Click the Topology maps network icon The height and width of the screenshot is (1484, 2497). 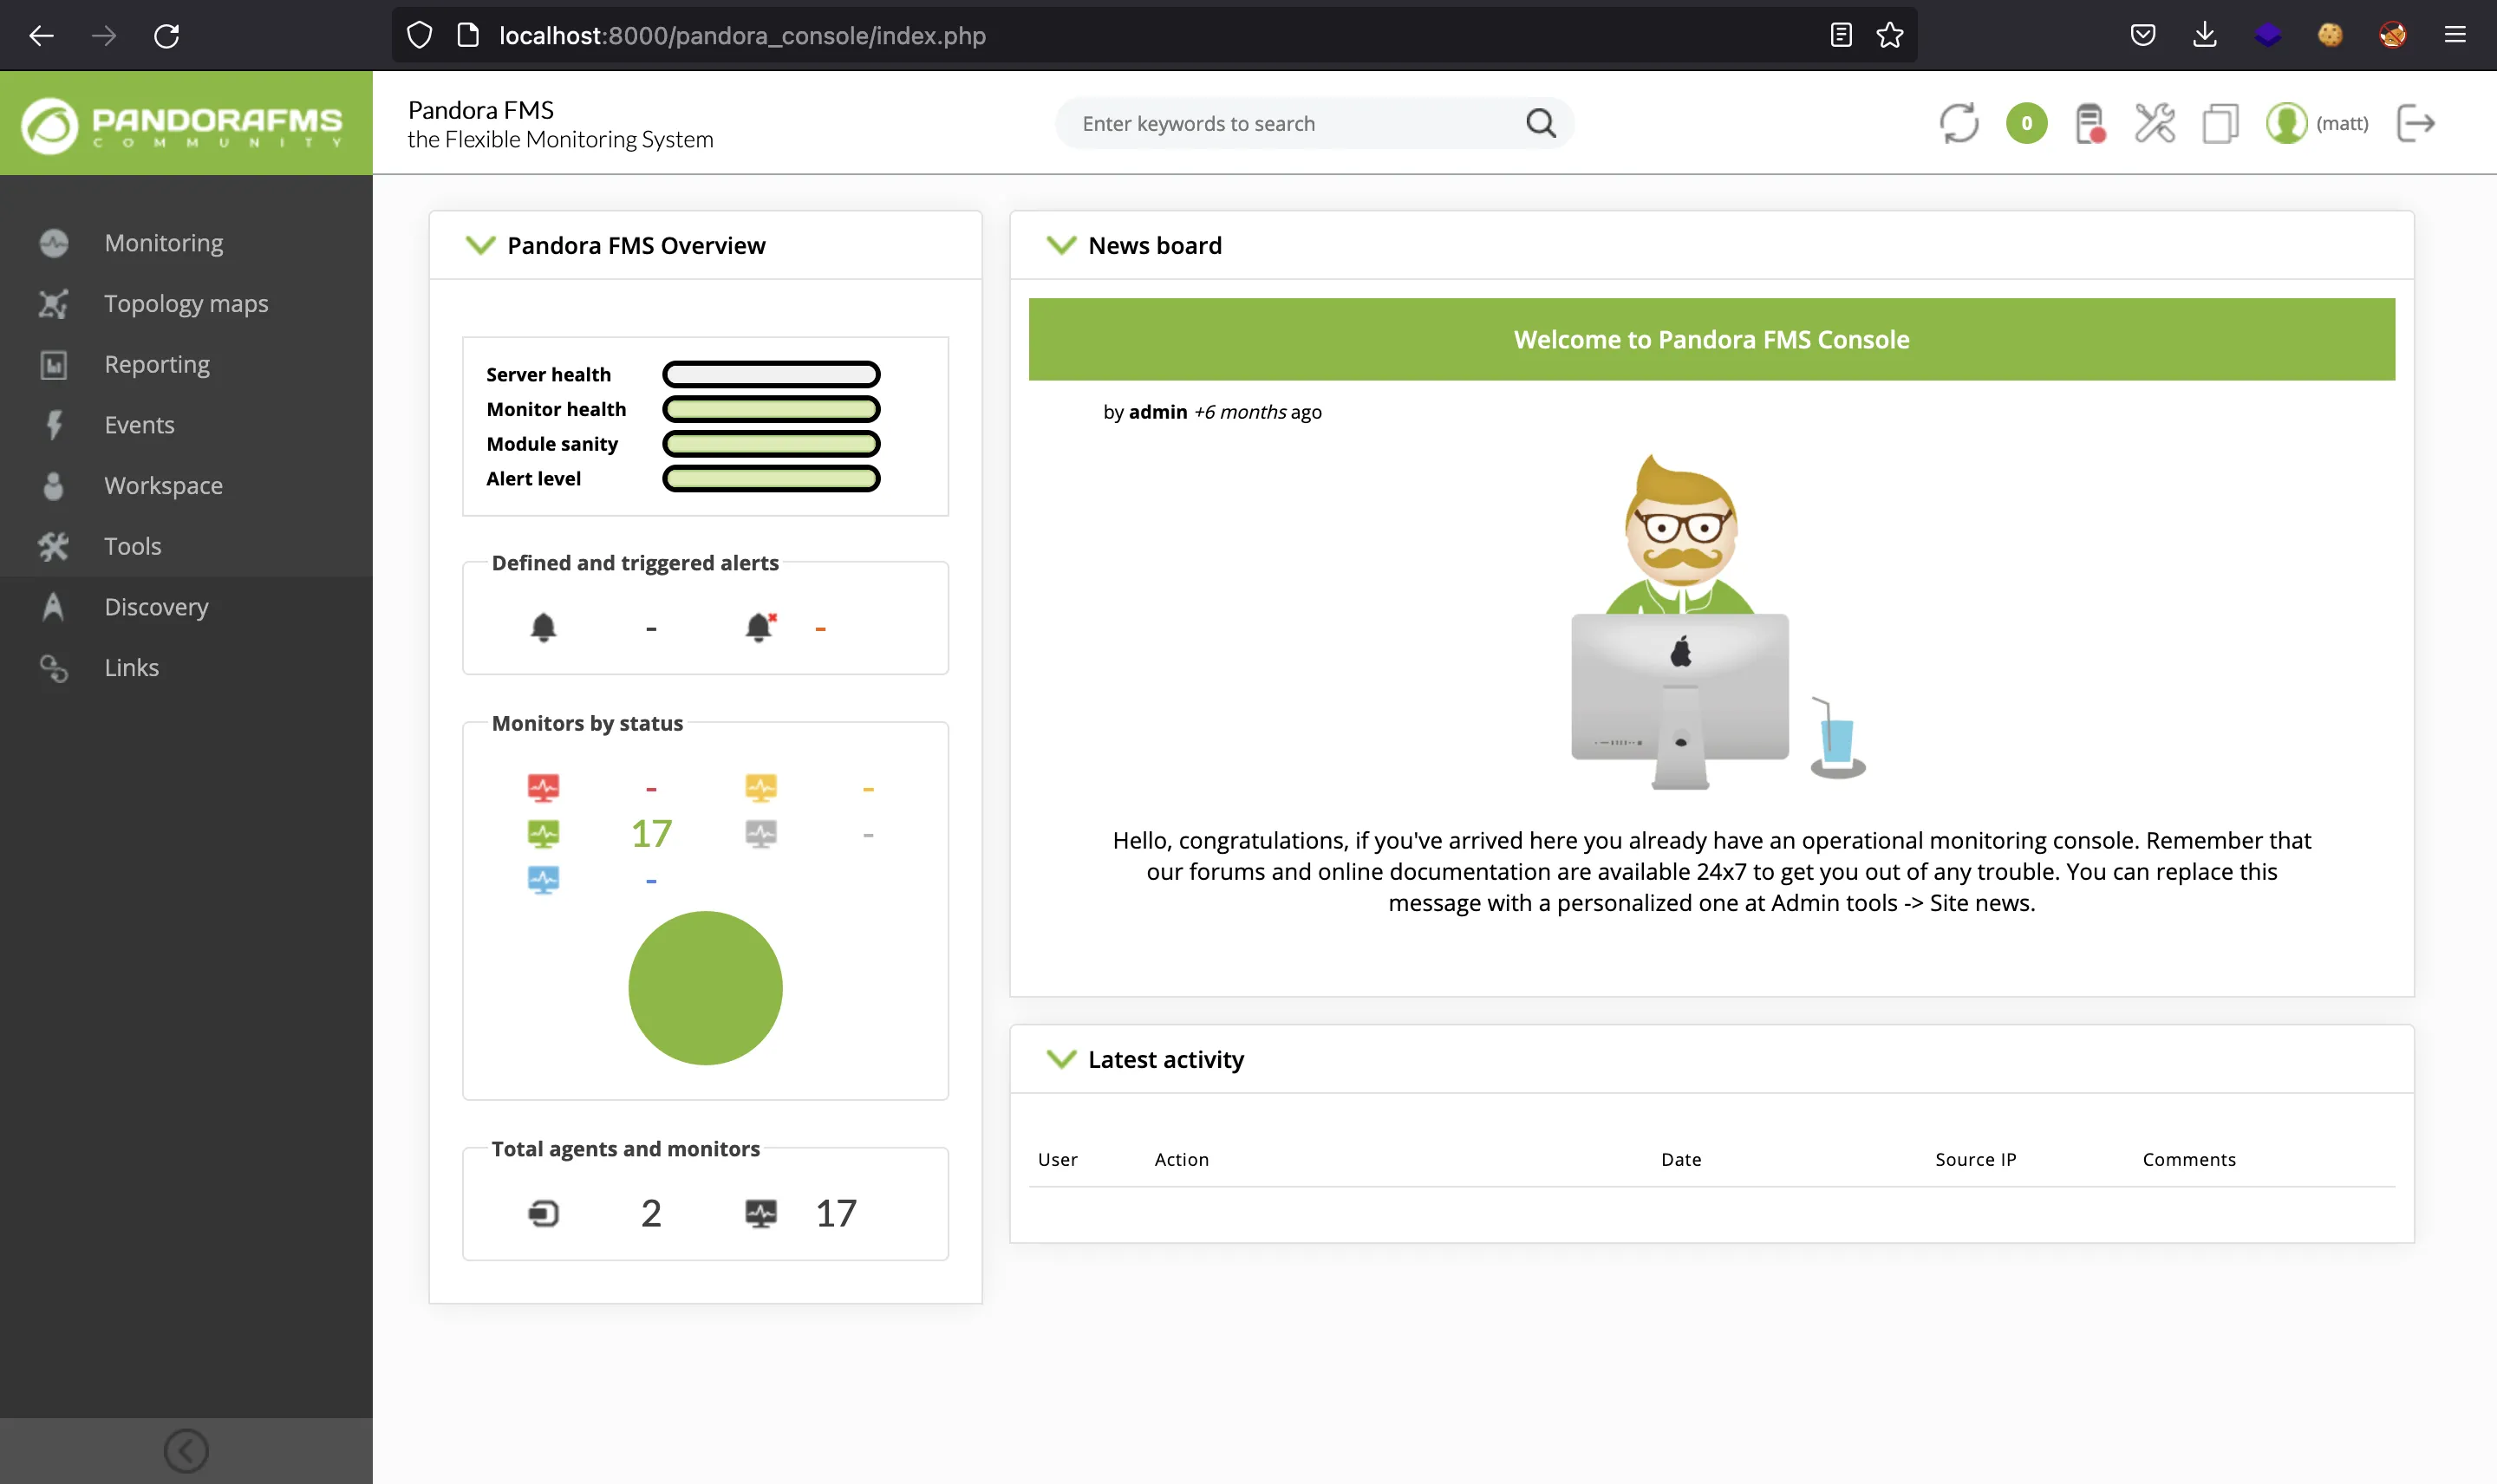click(x=54, y=304)
